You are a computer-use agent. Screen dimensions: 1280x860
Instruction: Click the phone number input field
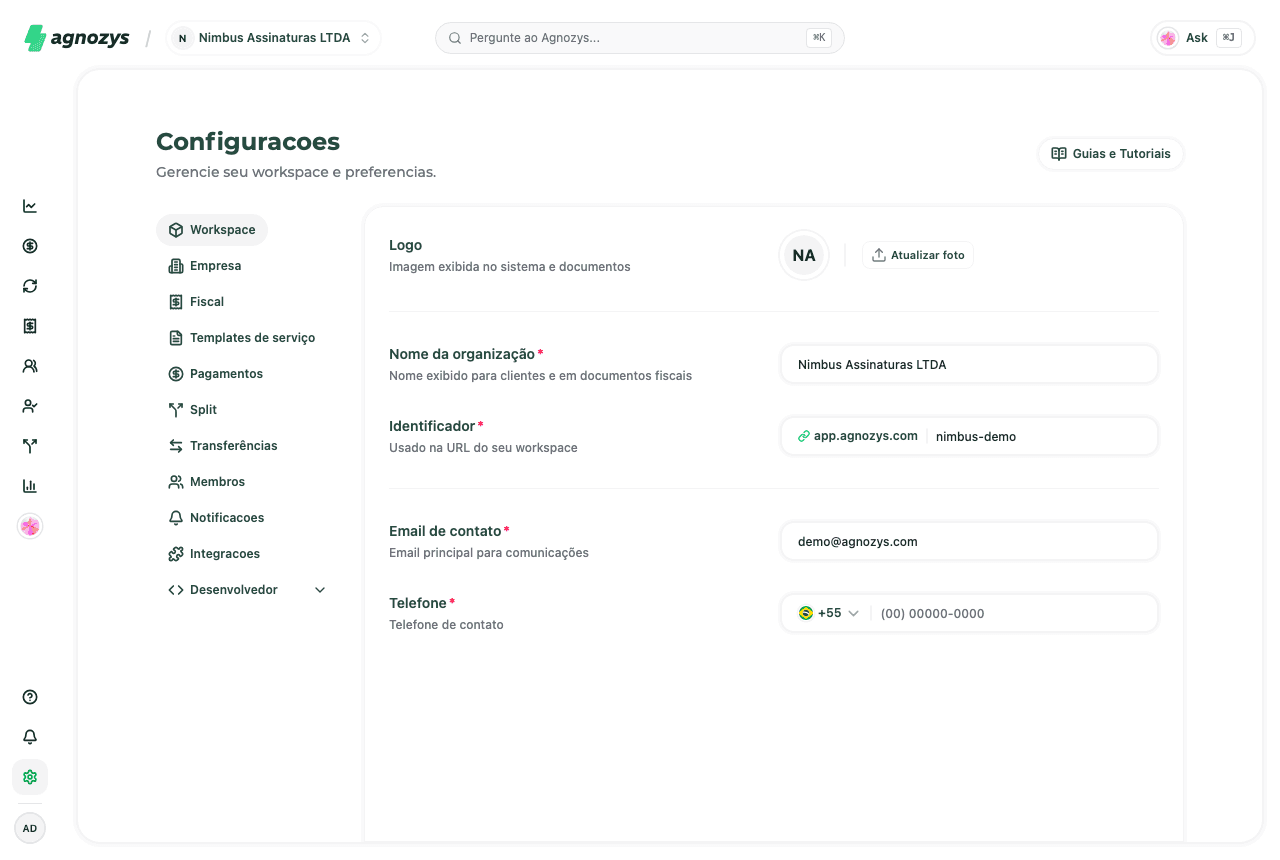click(1014, 614)
